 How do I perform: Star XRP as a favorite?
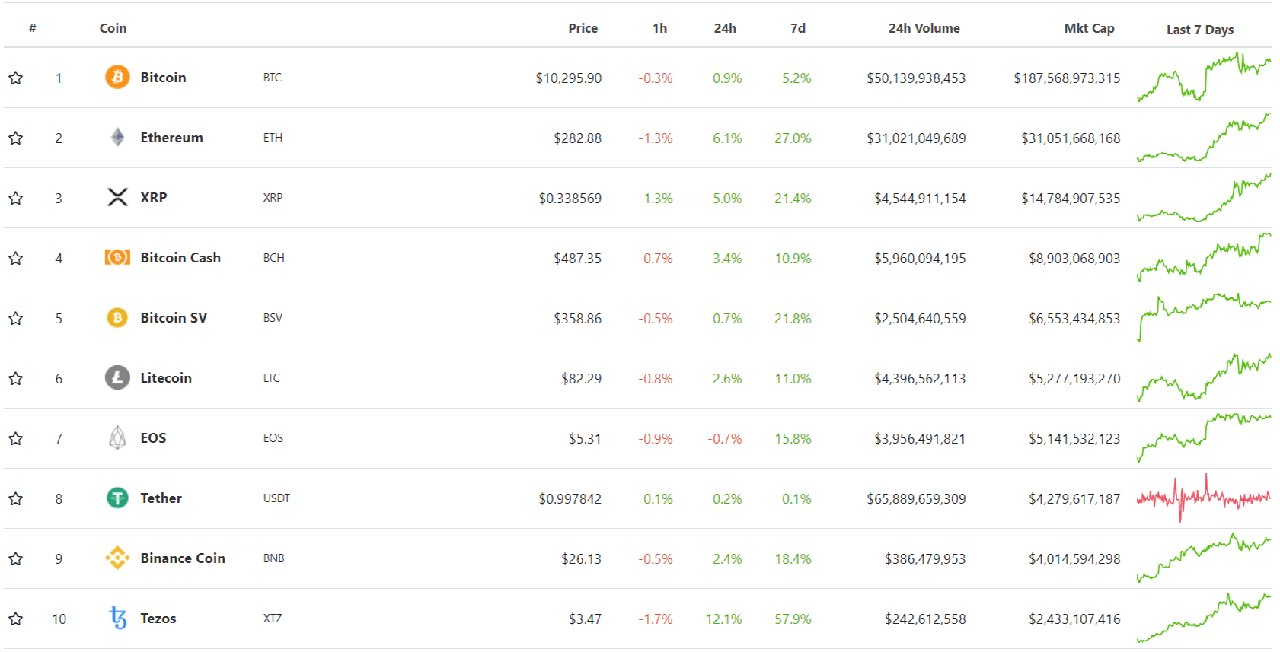tap(15, 198)
